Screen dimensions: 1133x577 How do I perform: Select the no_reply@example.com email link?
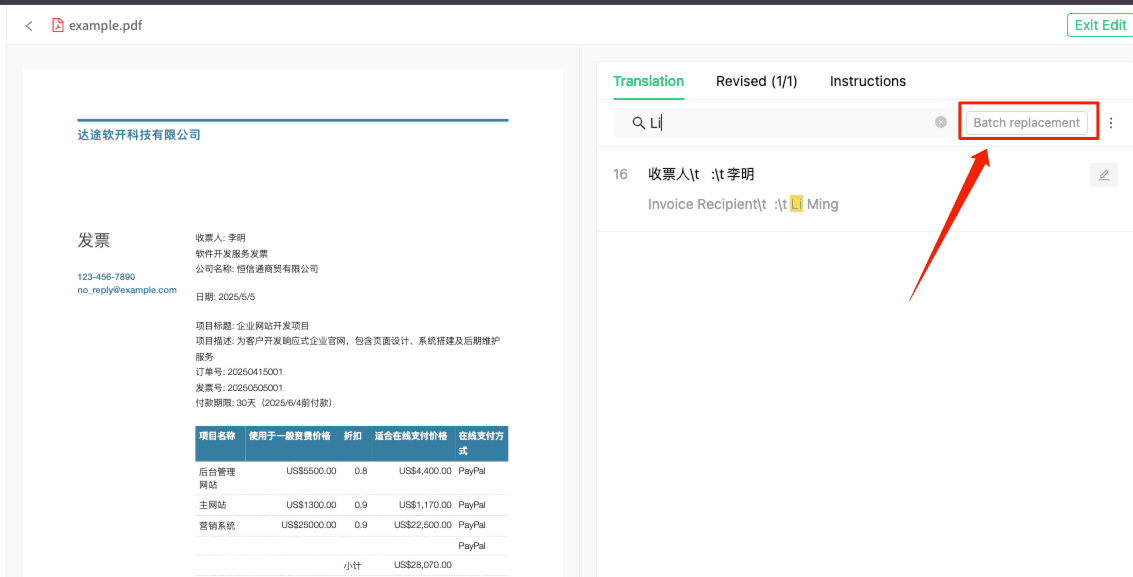[x=127, y=289]
